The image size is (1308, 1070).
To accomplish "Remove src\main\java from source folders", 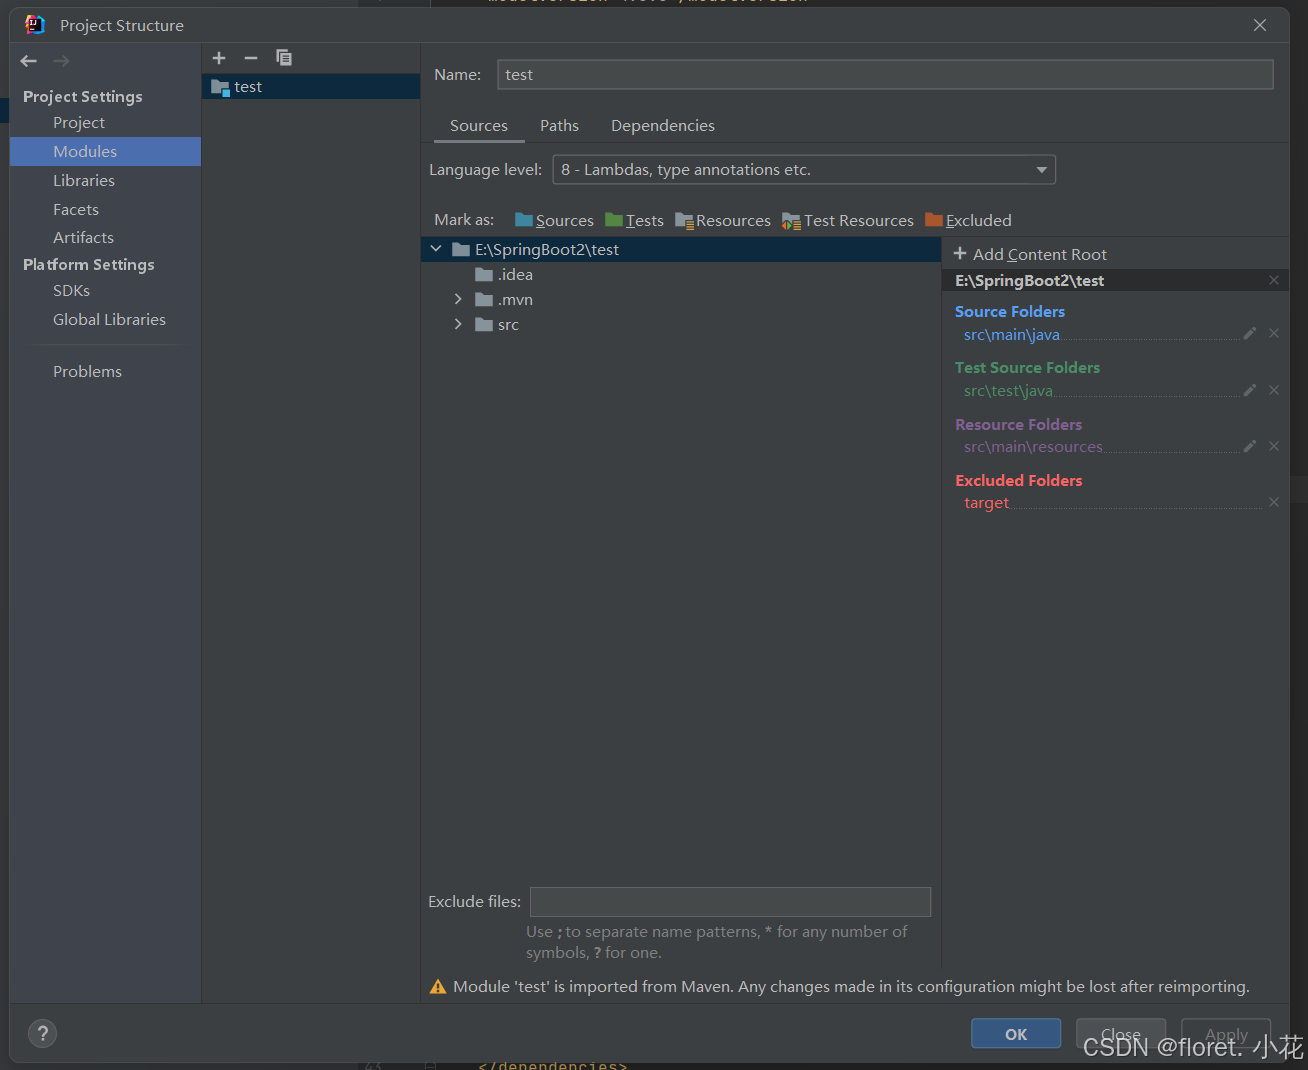I will (x=1274, y=333).
